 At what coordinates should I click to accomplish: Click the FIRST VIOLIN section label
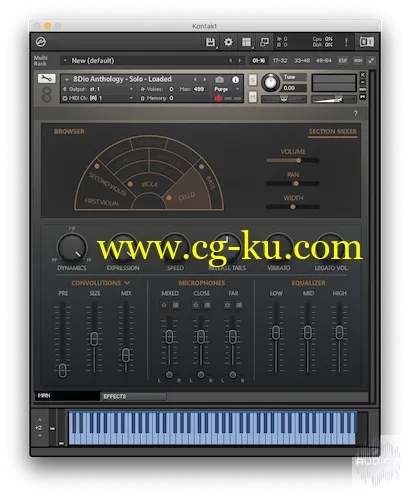pyautogui.click(x=101, y=202)
